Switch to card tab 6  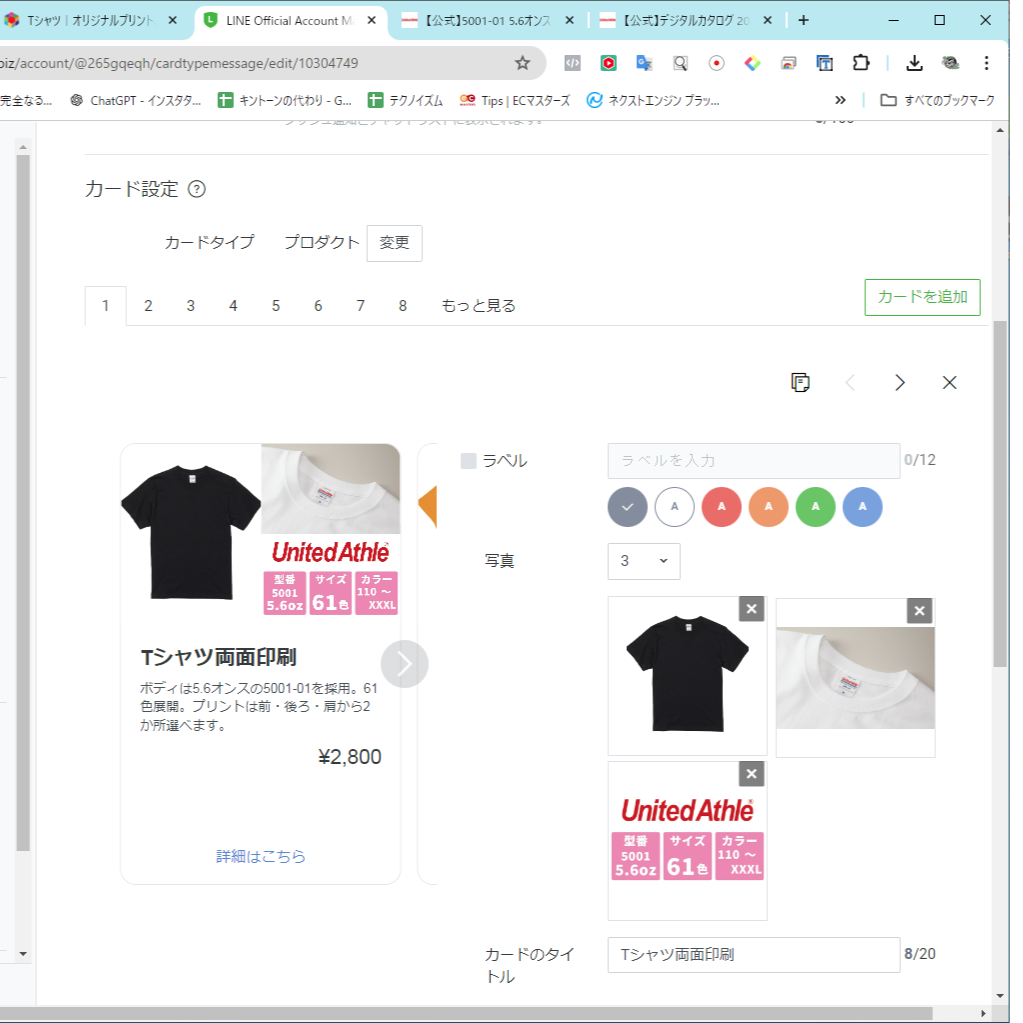click(x=318, y=305)
